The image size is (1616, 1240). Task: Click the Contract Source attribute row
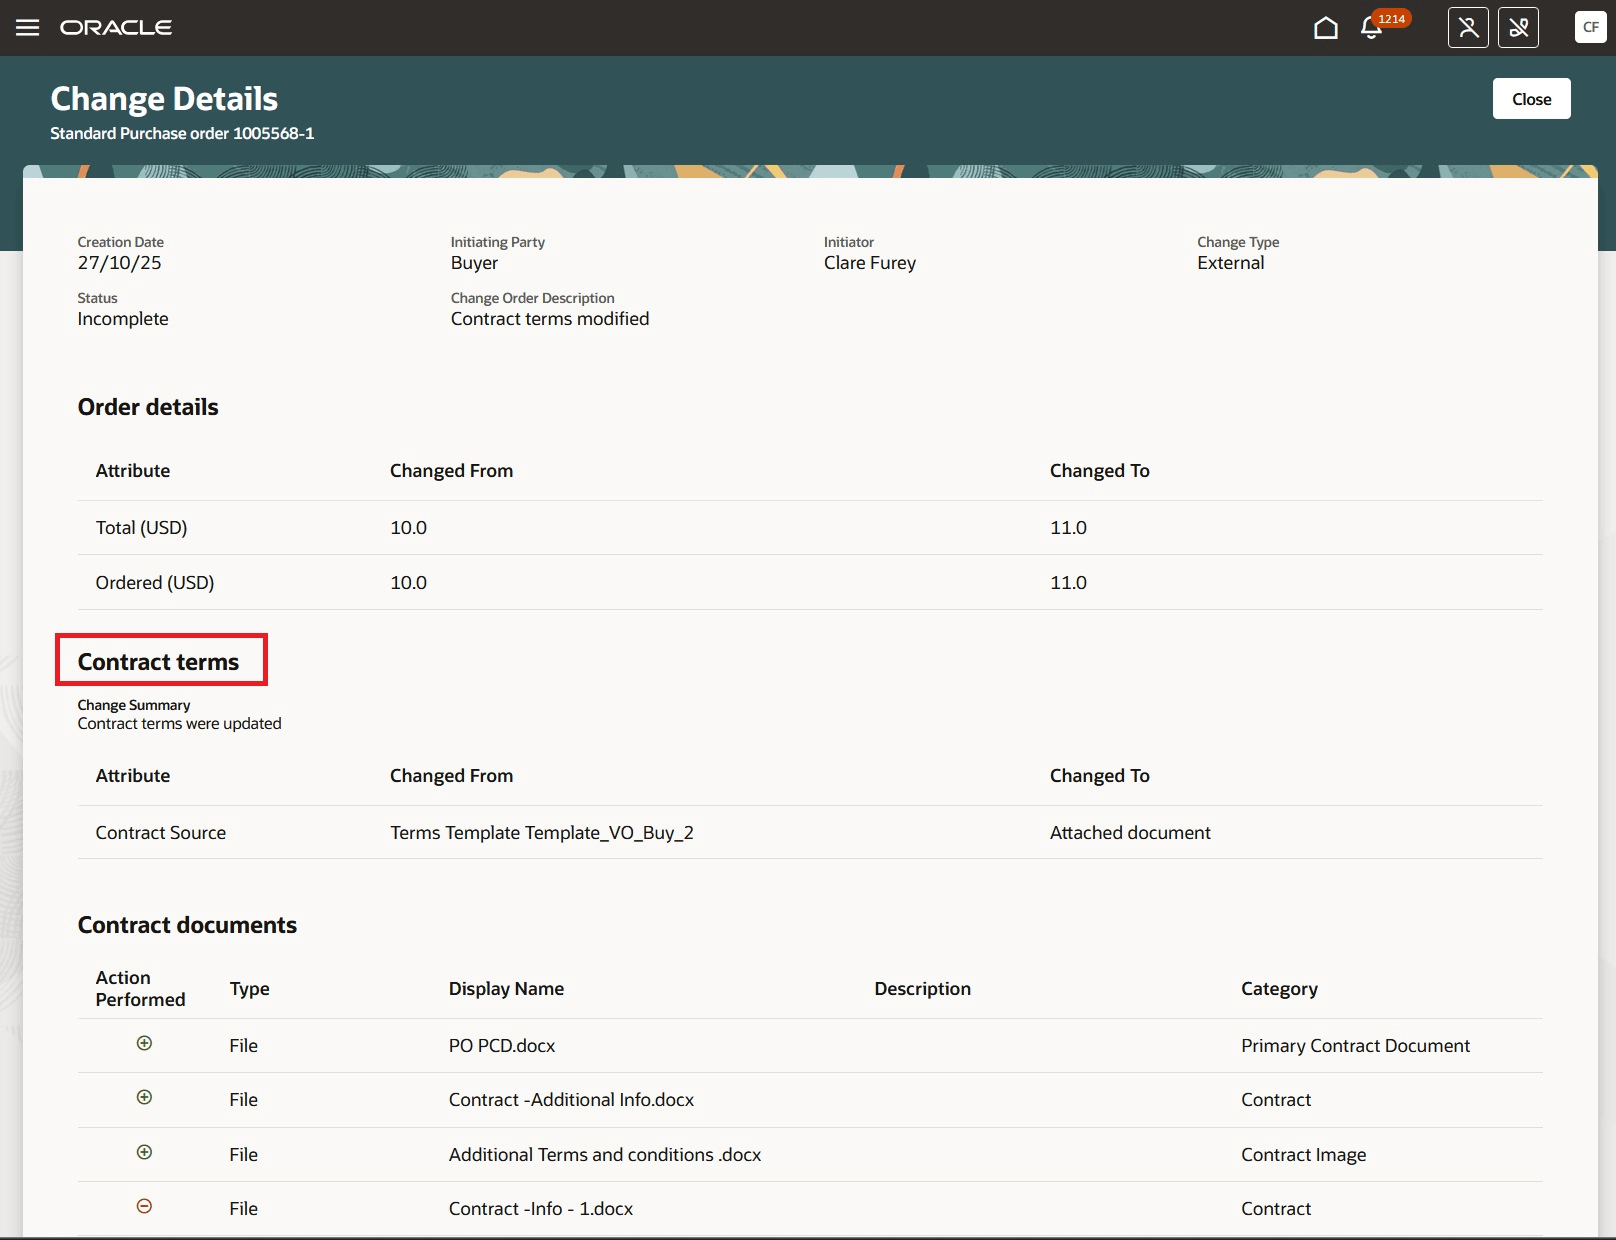coord(160,832)
